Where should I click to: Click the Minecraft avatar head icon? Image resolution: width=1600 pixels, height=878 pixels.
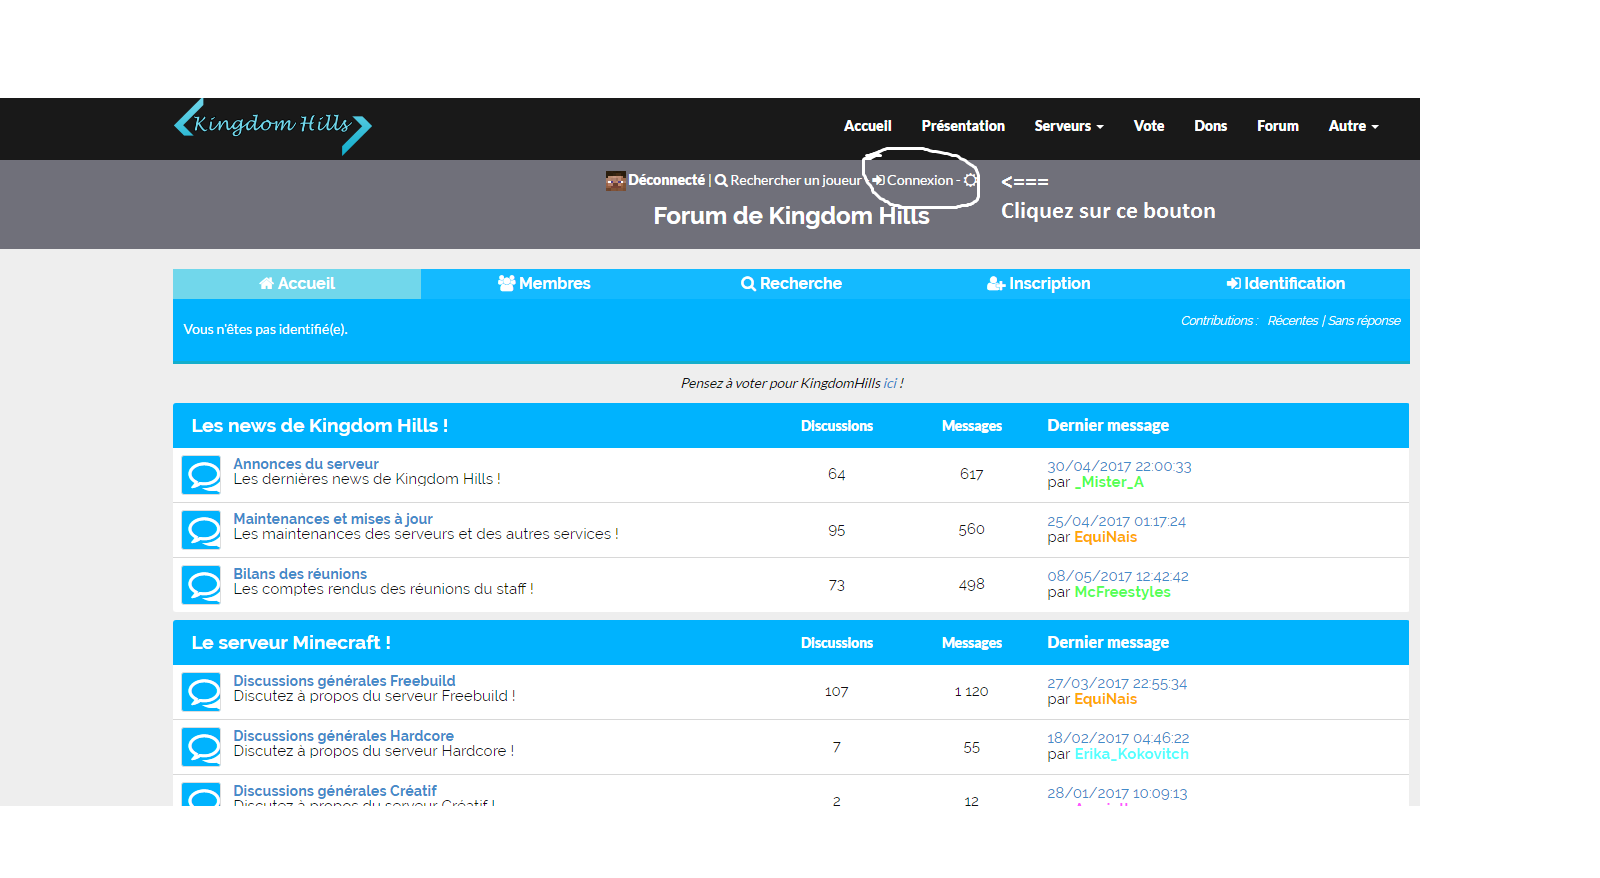(x=615, y=181)
